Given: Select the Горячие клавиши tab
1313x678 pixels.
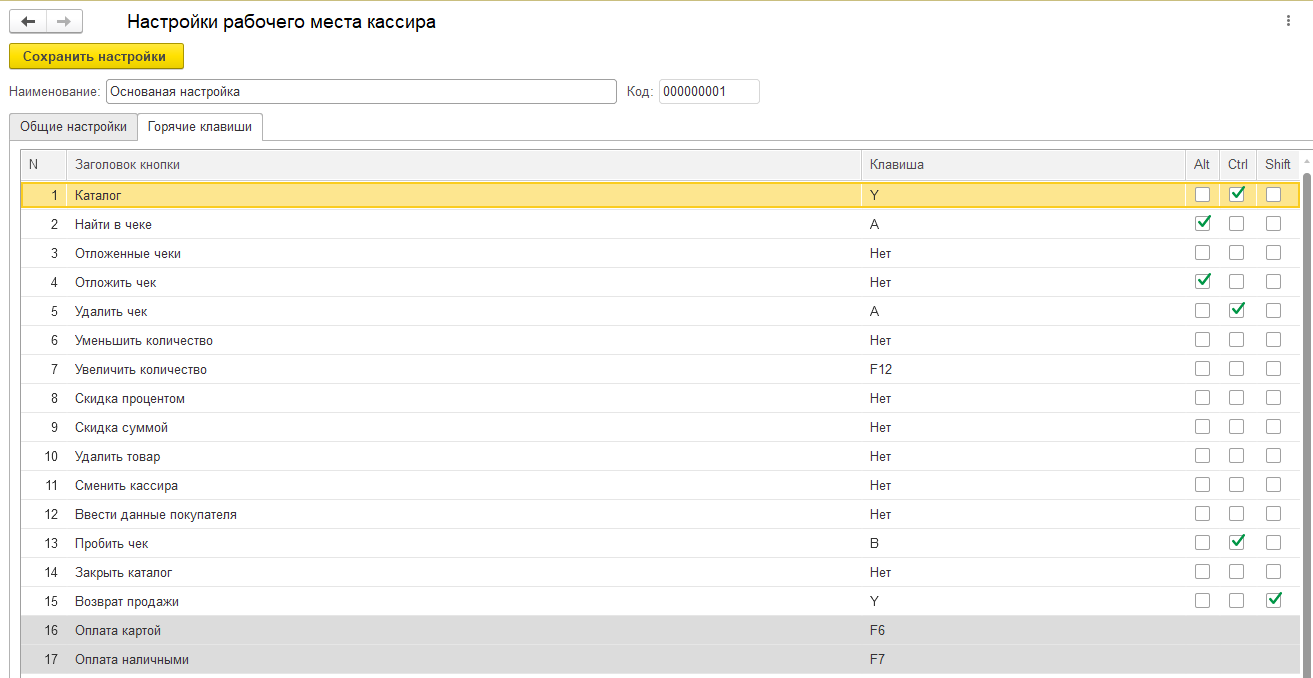Looking at the screenshot, I should point(200,127).
